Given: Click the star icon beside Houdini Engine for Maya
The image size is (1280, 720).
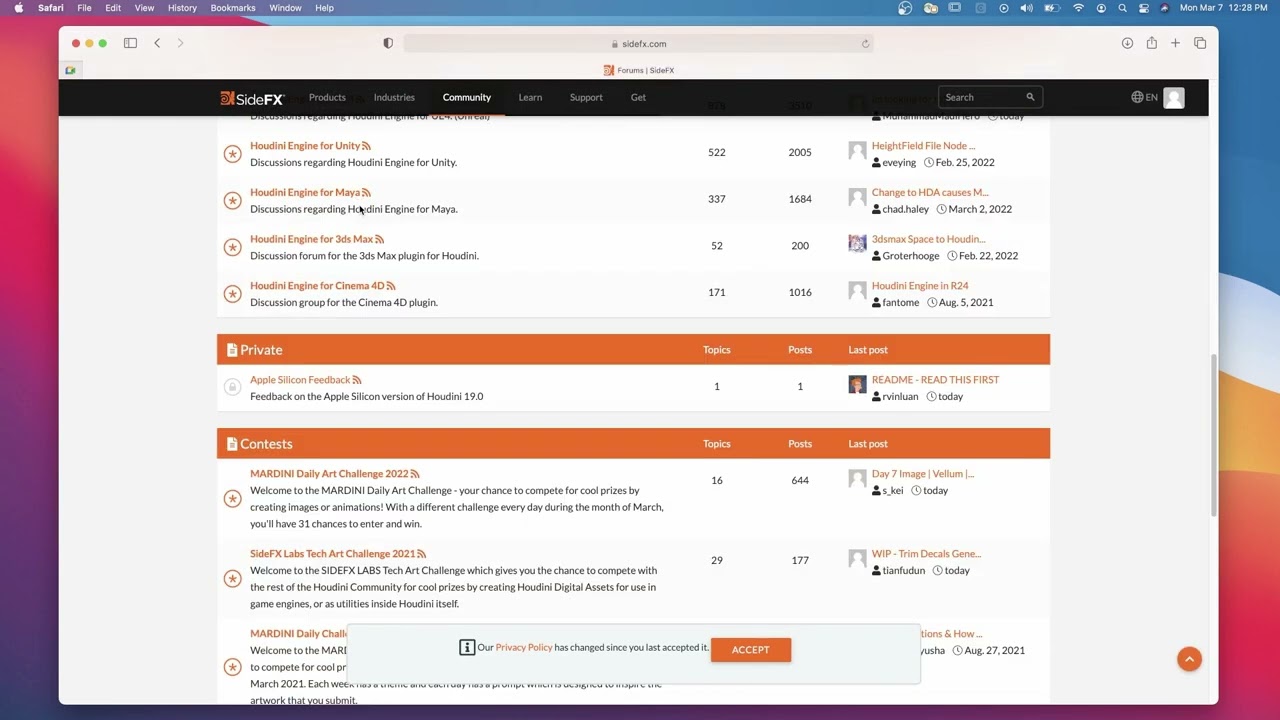Looking at the screenshot, I should pyautogui.click(x=232, y=201).
